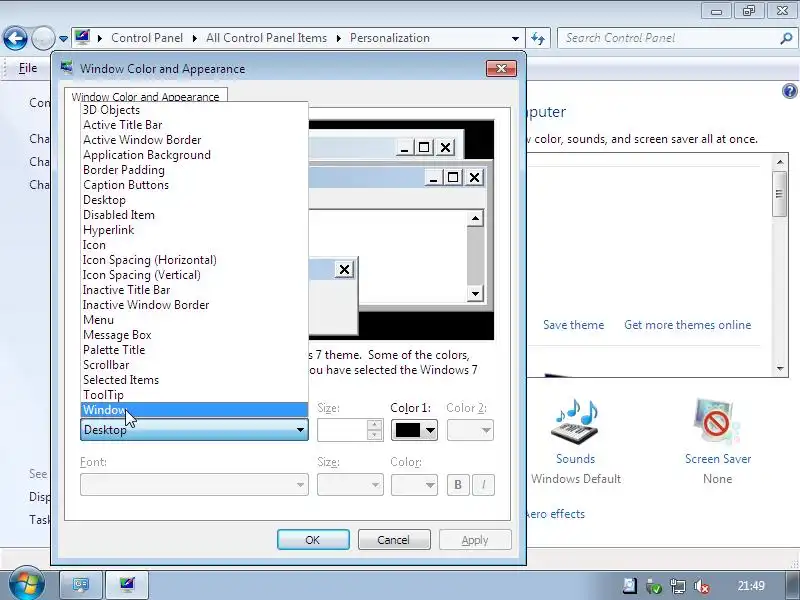Click Cancel in the appearance dialog
The height and width of the screenshot is (600, 800).
[x=394, y=540]
